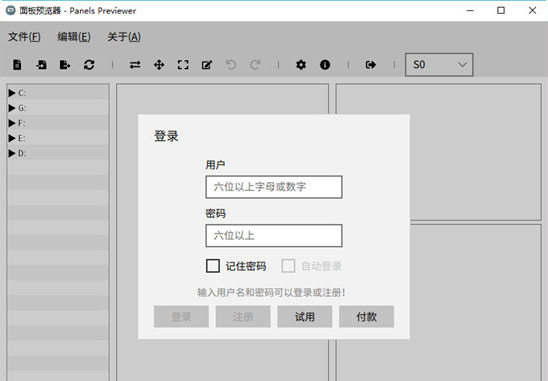Close the Panels Previewer window
Viewport: 548px width, 381px height.
click(x=532, y=10)
